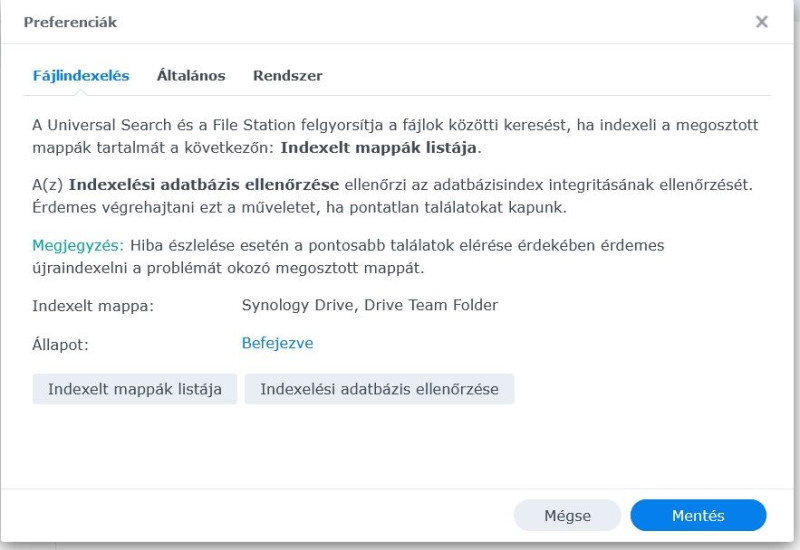Click the Indexelt mappa: field label
This screenshot has height=550, width=800.
[x=93, y=306]
